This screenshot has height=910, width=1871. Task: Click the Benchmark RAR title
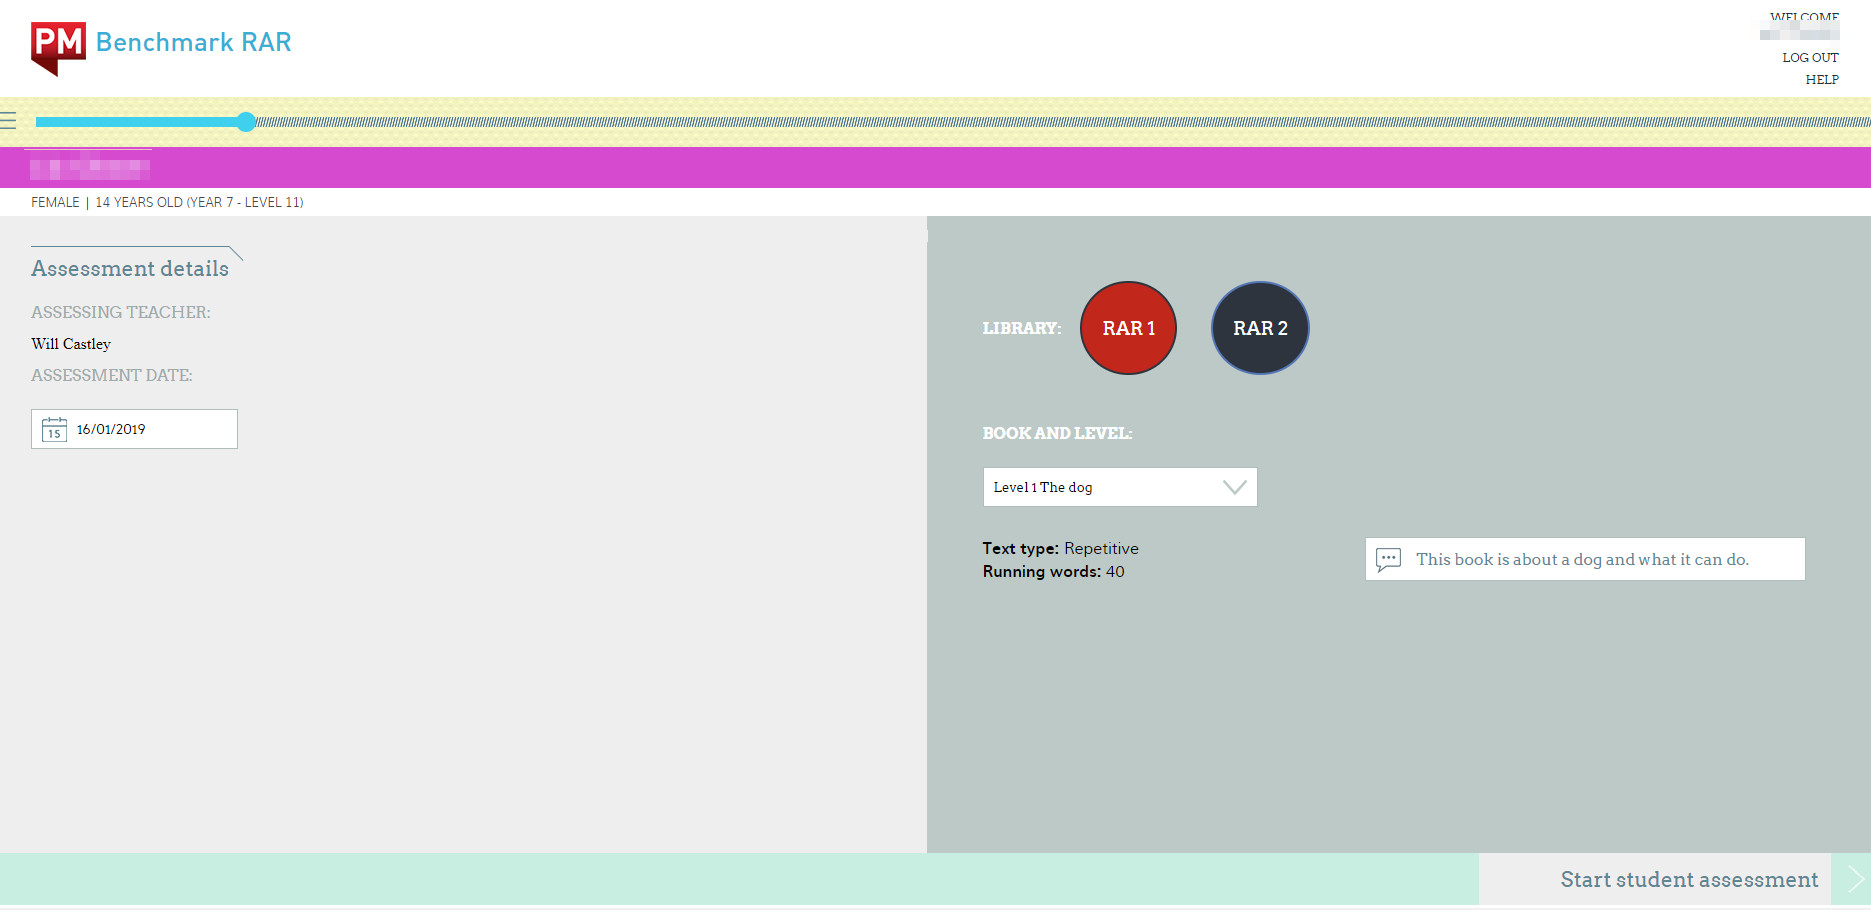[193, 42]
